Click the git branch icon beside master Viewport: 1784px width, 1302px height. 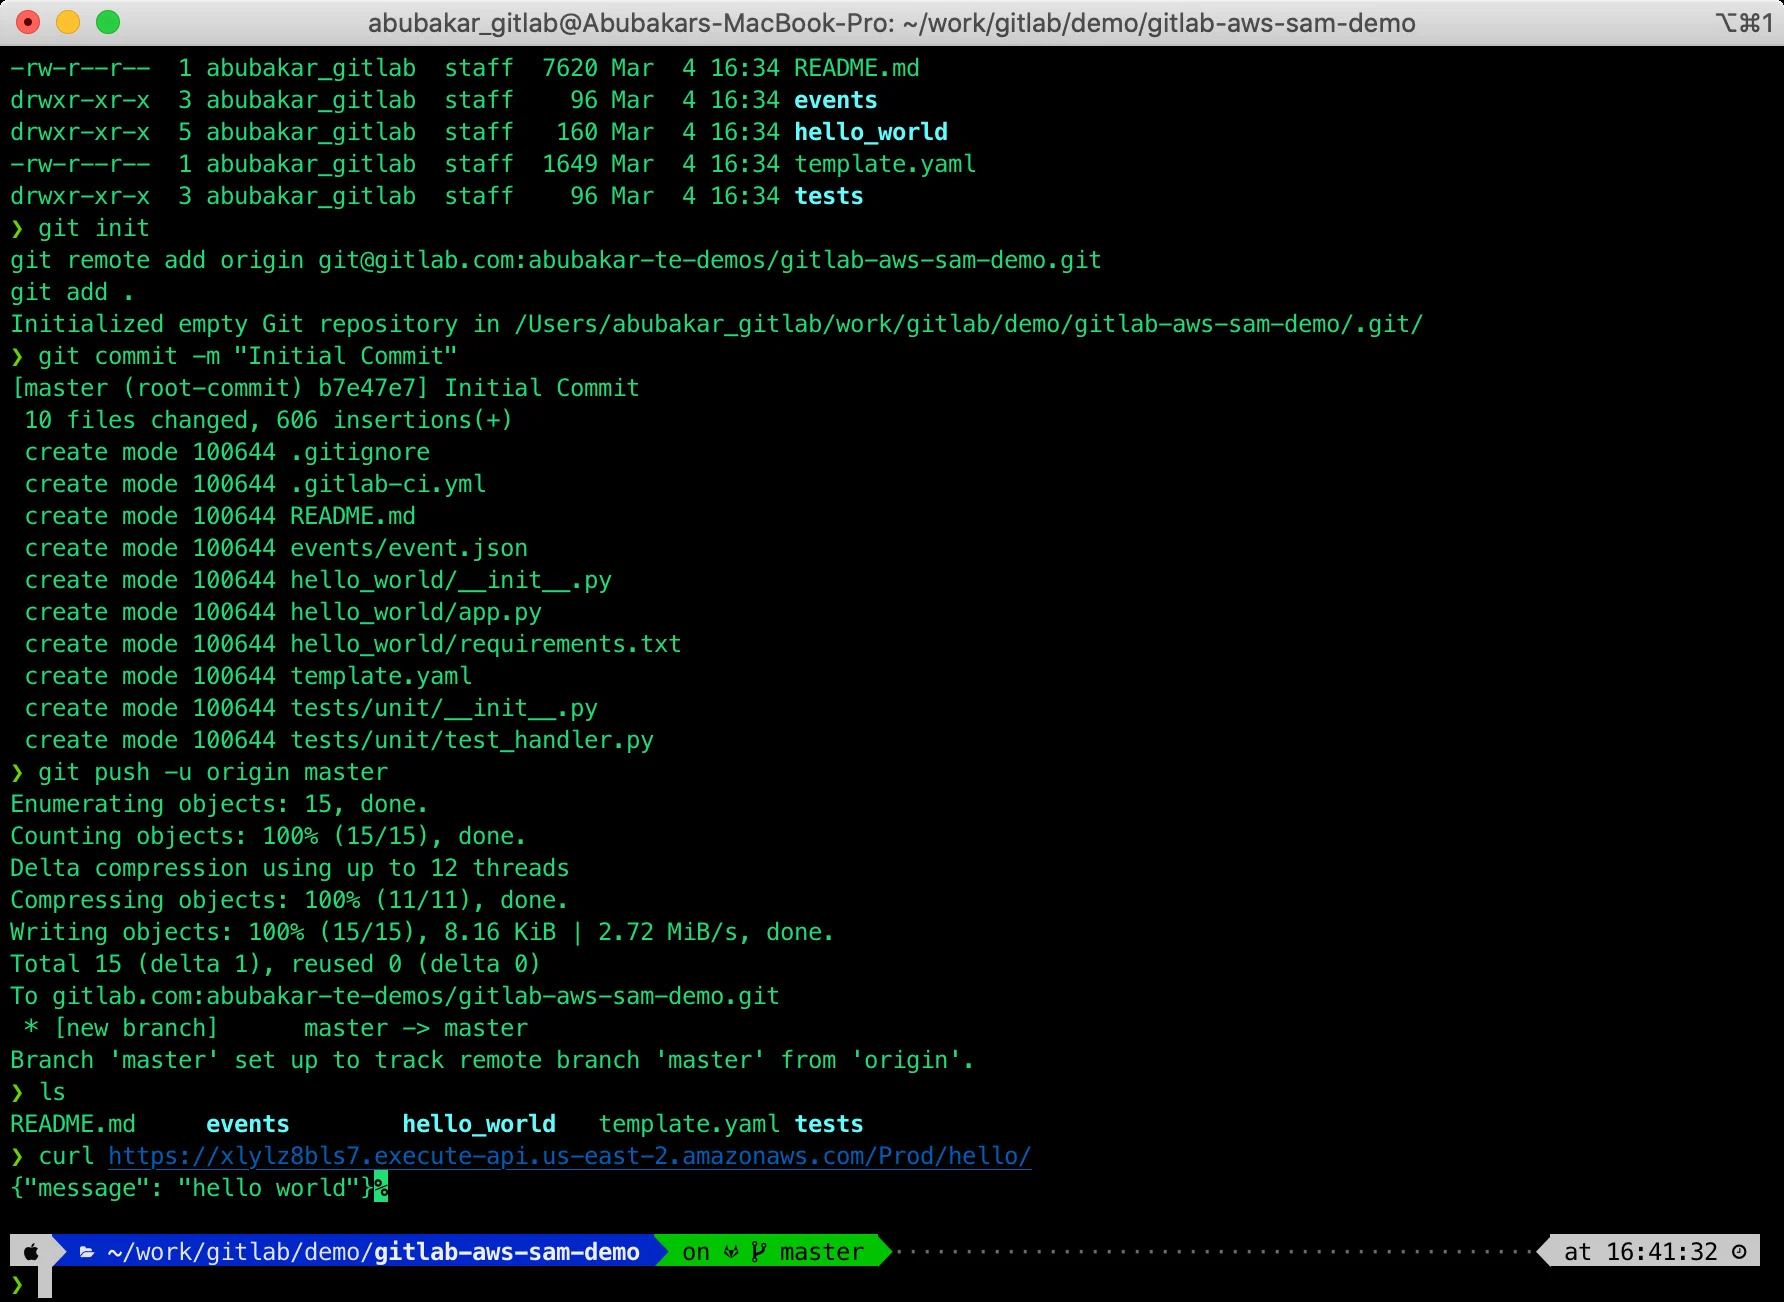[x=759, y=1252]
